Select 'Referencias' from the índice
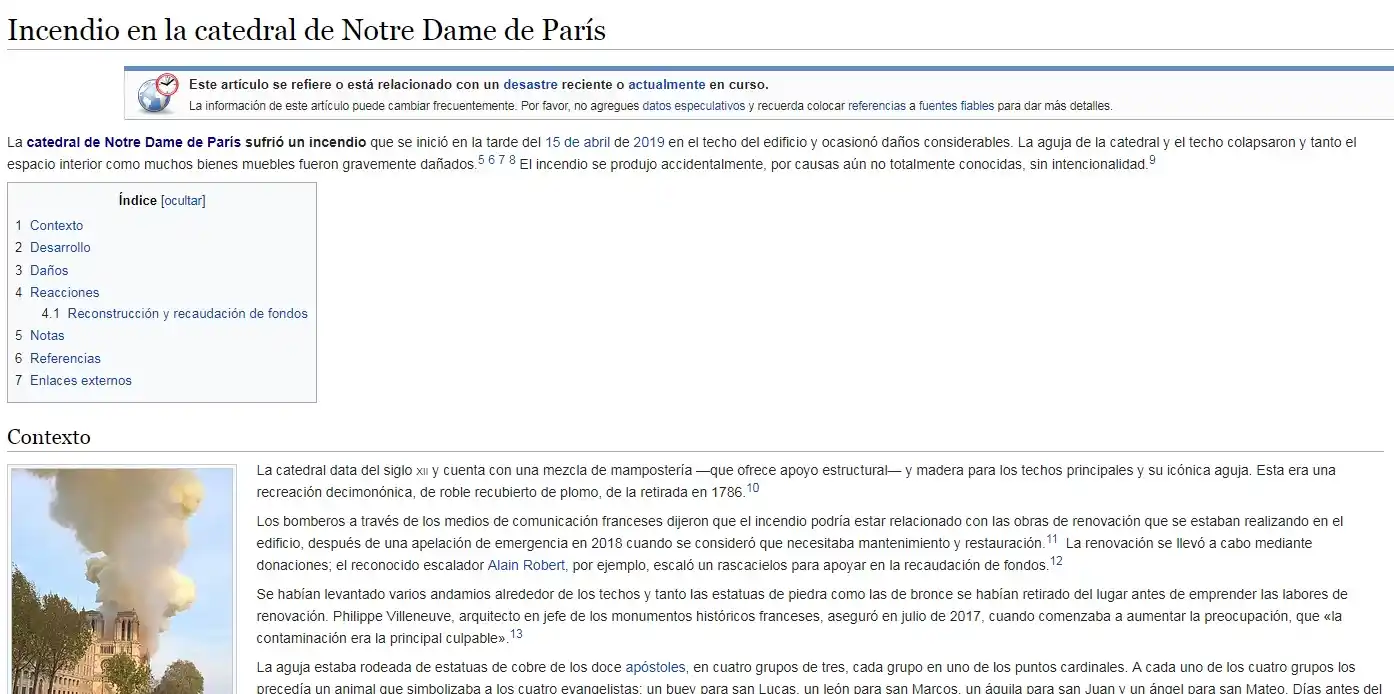Viewport: 1394px width, 694px height. [x=65, y=358]
